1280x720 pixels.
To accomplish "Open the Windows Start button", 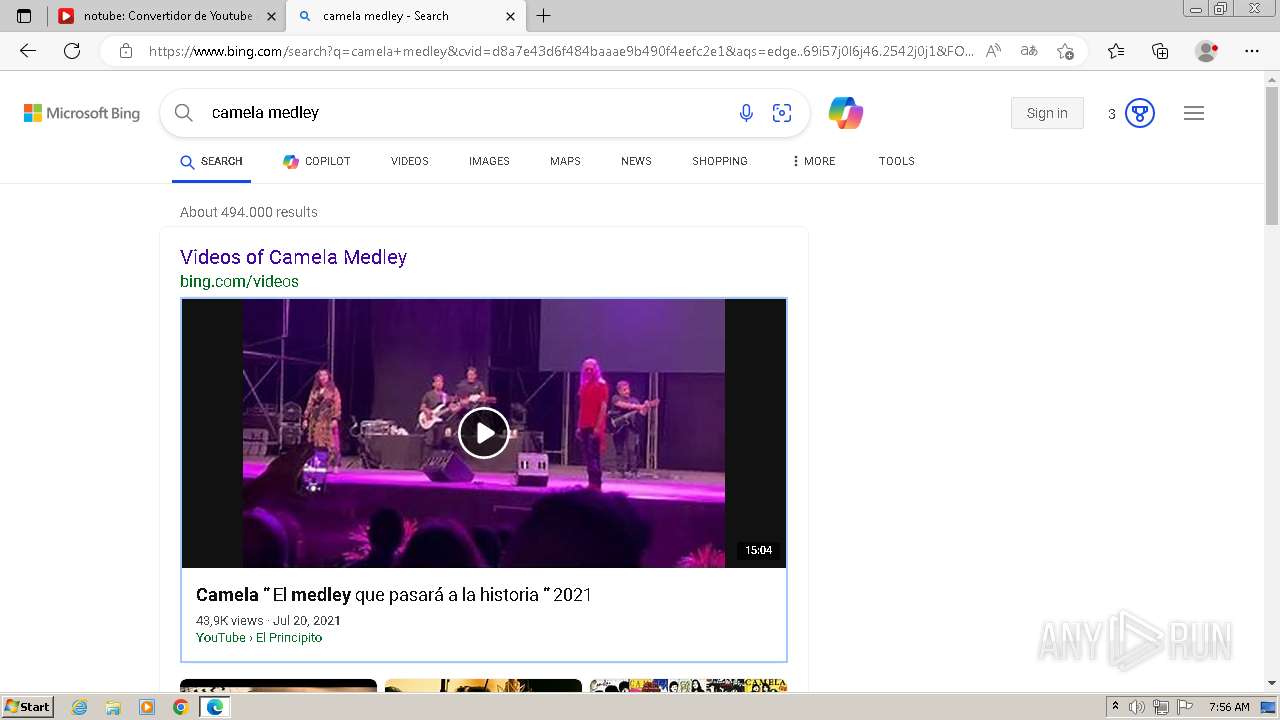I will pyautogui.click(x=28, y=707).
